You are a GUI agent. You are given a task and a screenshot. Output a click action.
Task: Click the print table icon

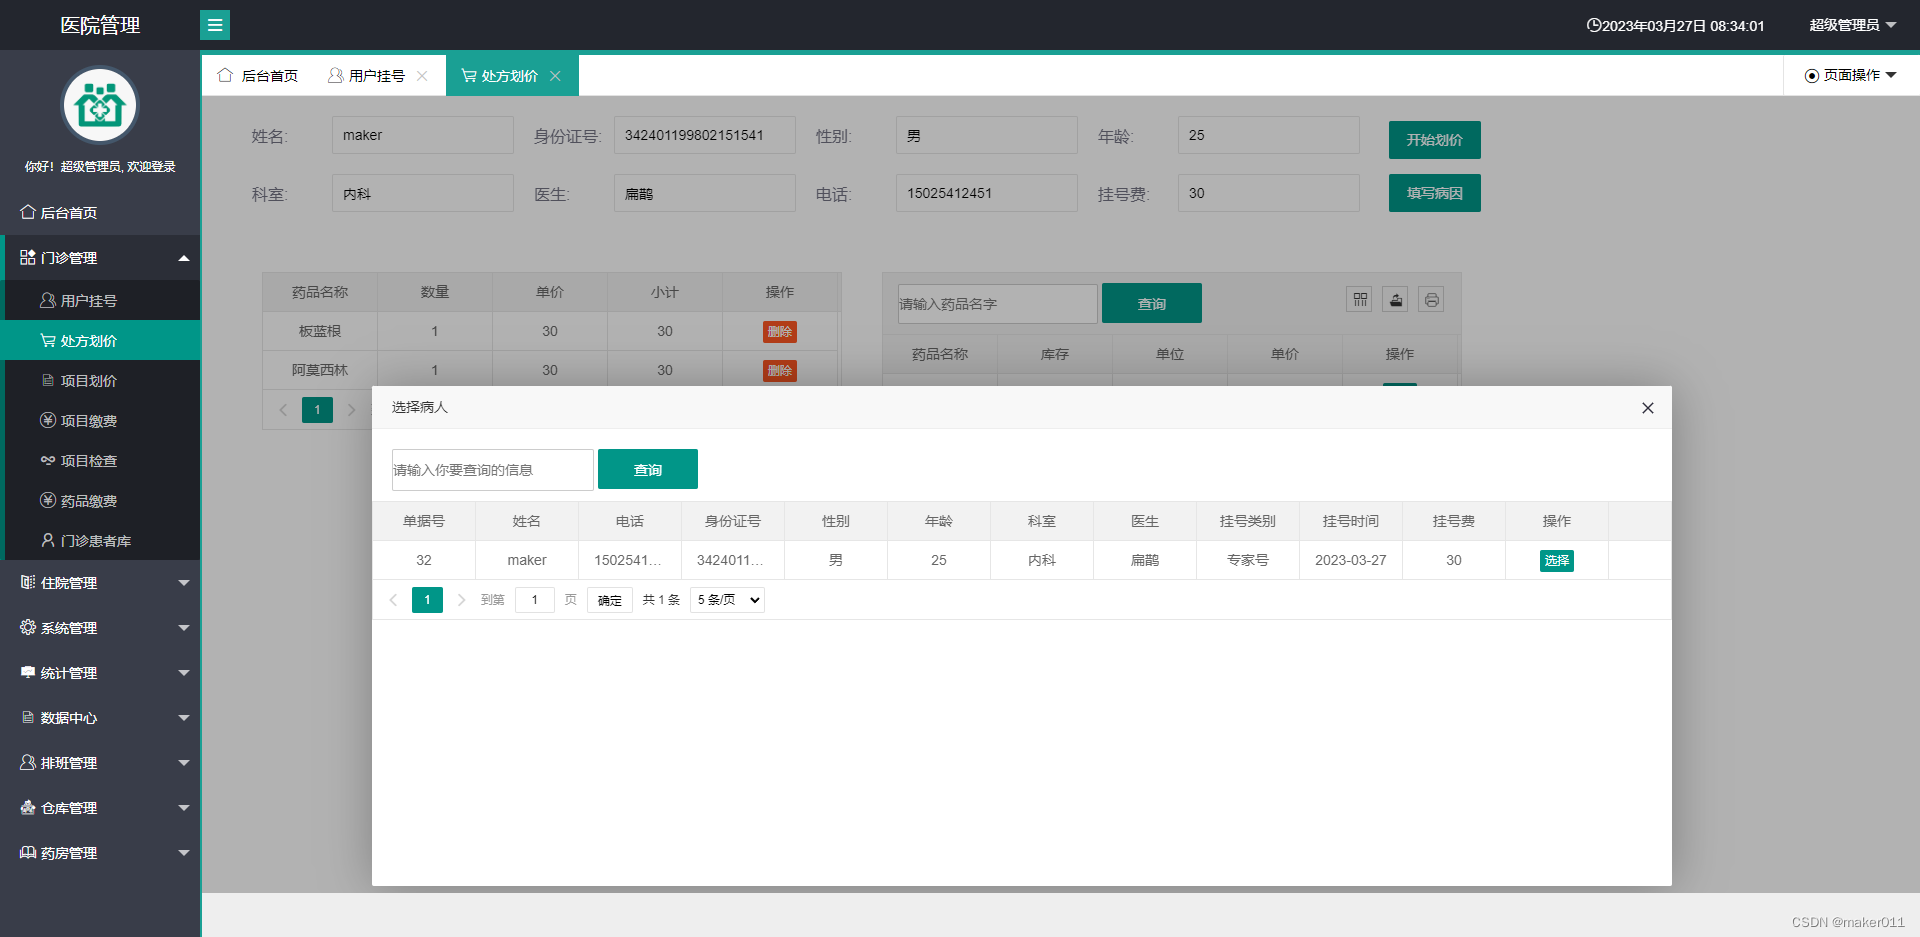1432,299
